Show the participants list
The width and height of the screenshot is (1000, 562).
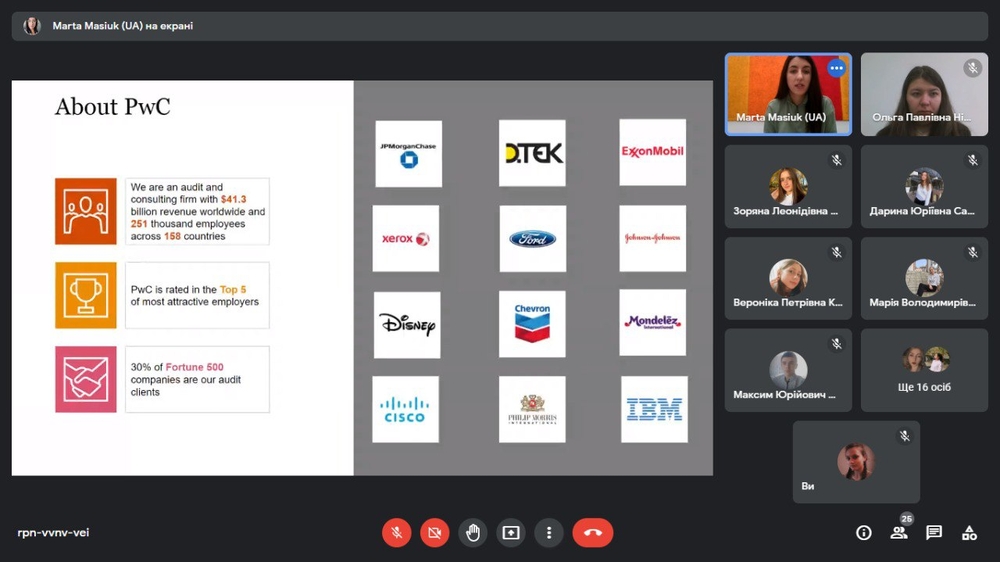click(899, 533)
